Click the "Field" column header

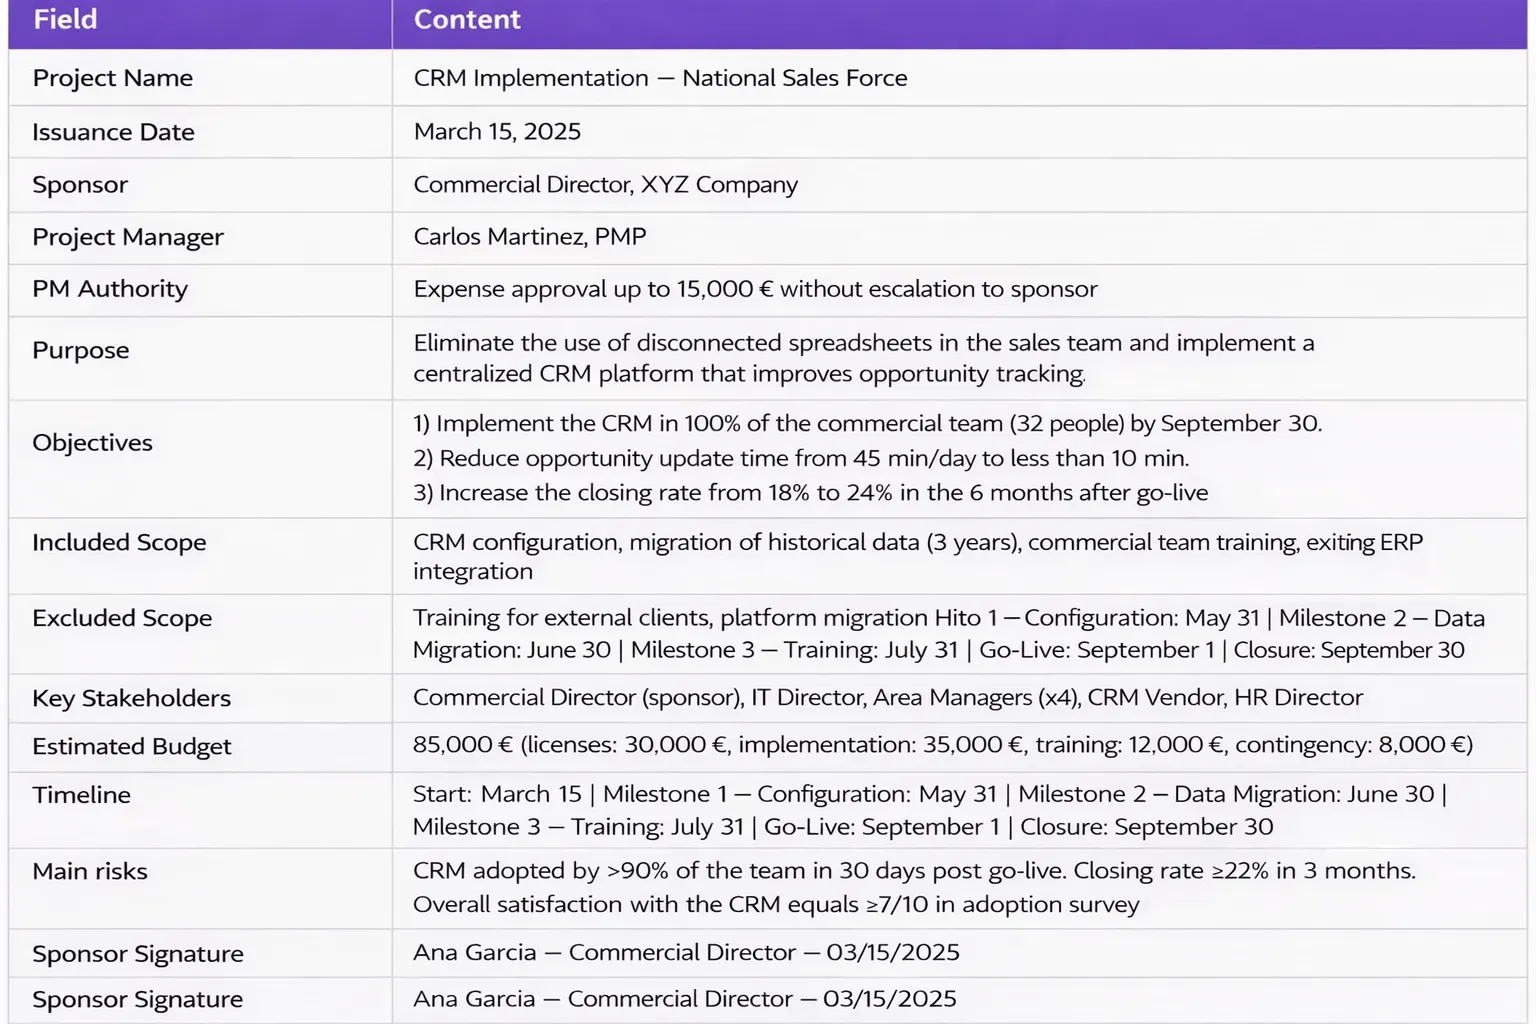(x=65, y=20)
